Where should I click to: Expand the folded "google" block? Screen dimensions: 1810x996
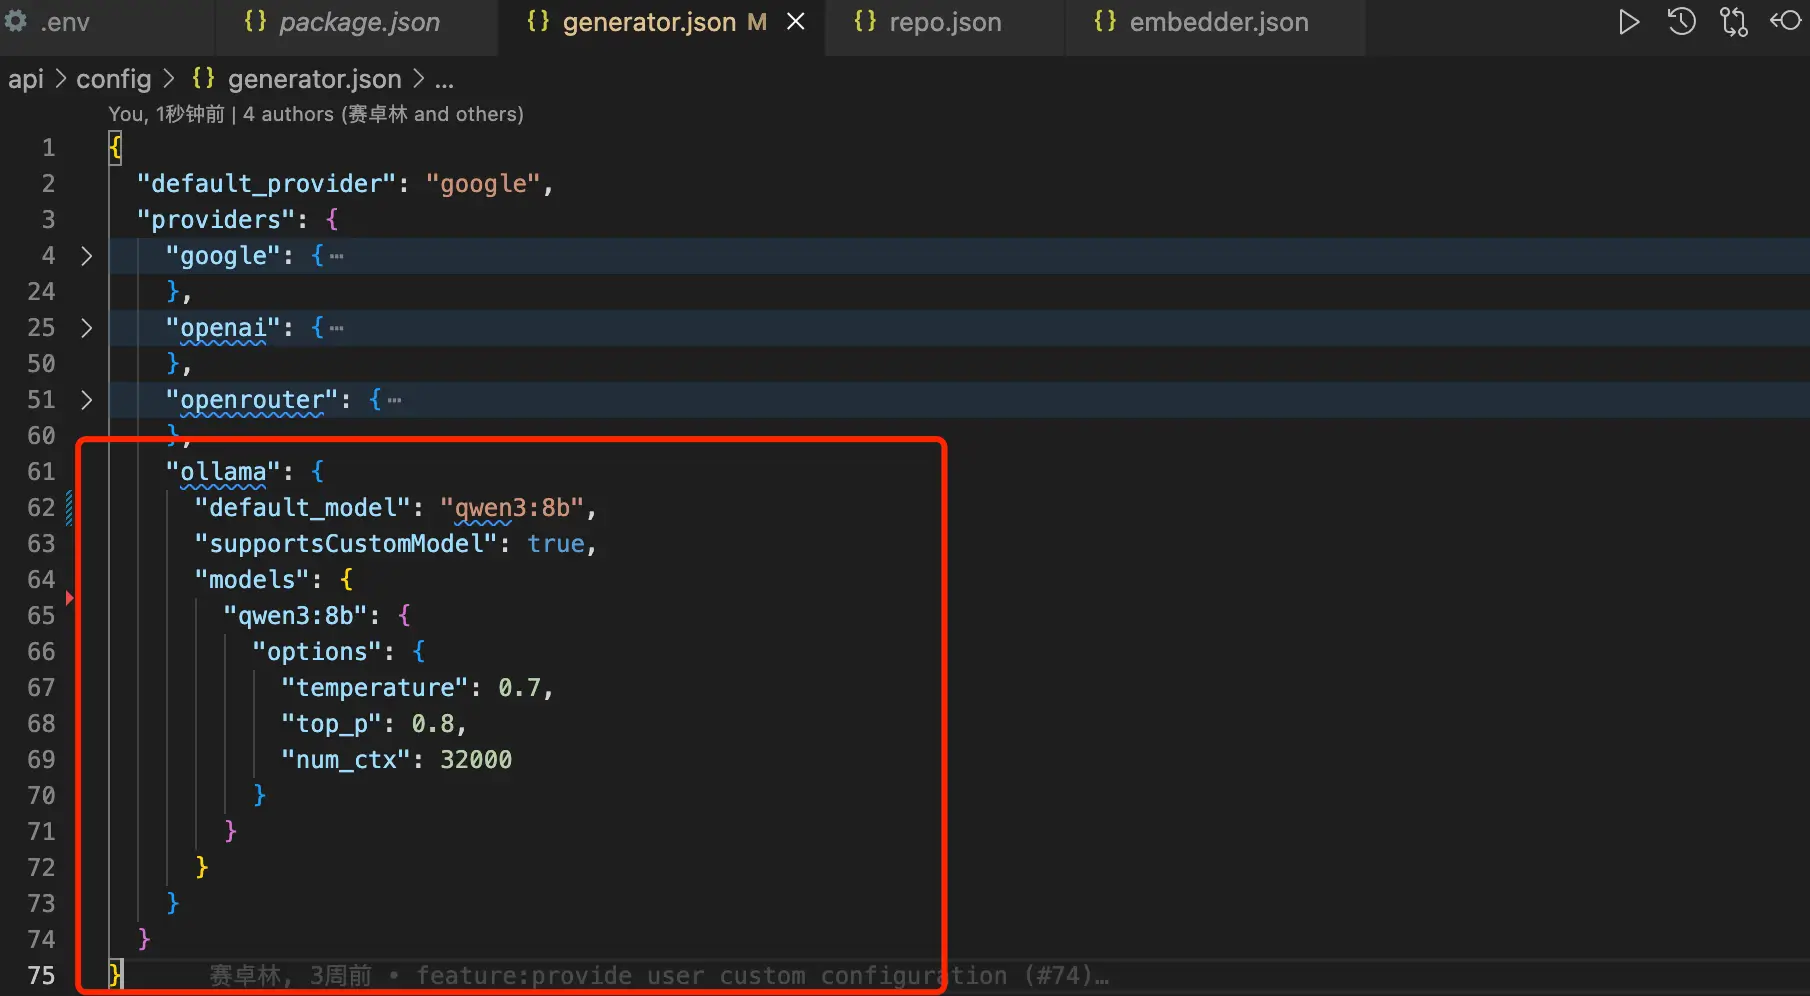pos(86,256)
